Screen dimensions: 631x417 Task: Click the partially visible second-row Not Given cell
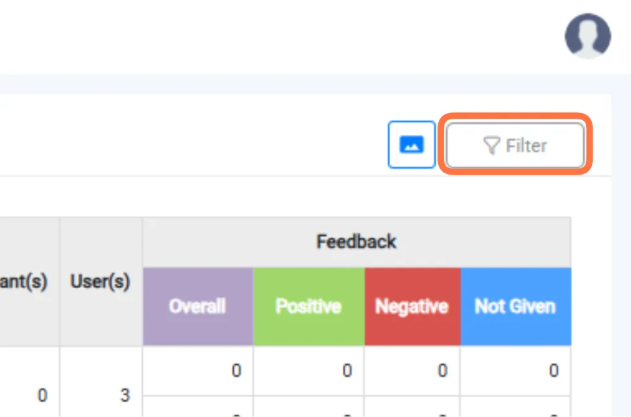[x=516, y=407]
